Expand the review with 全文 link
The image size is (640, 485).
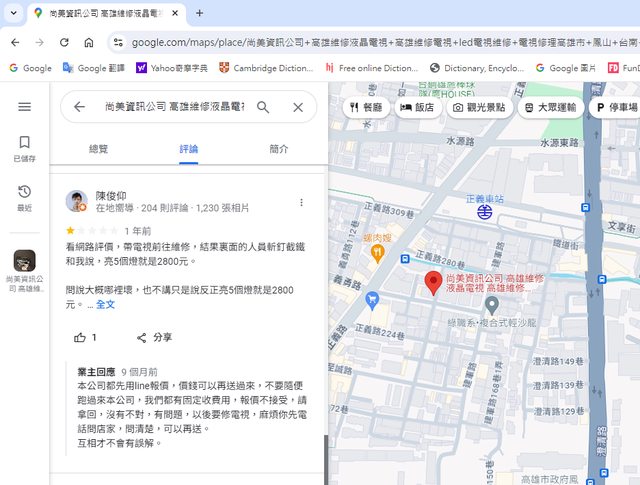click(105, 304)
